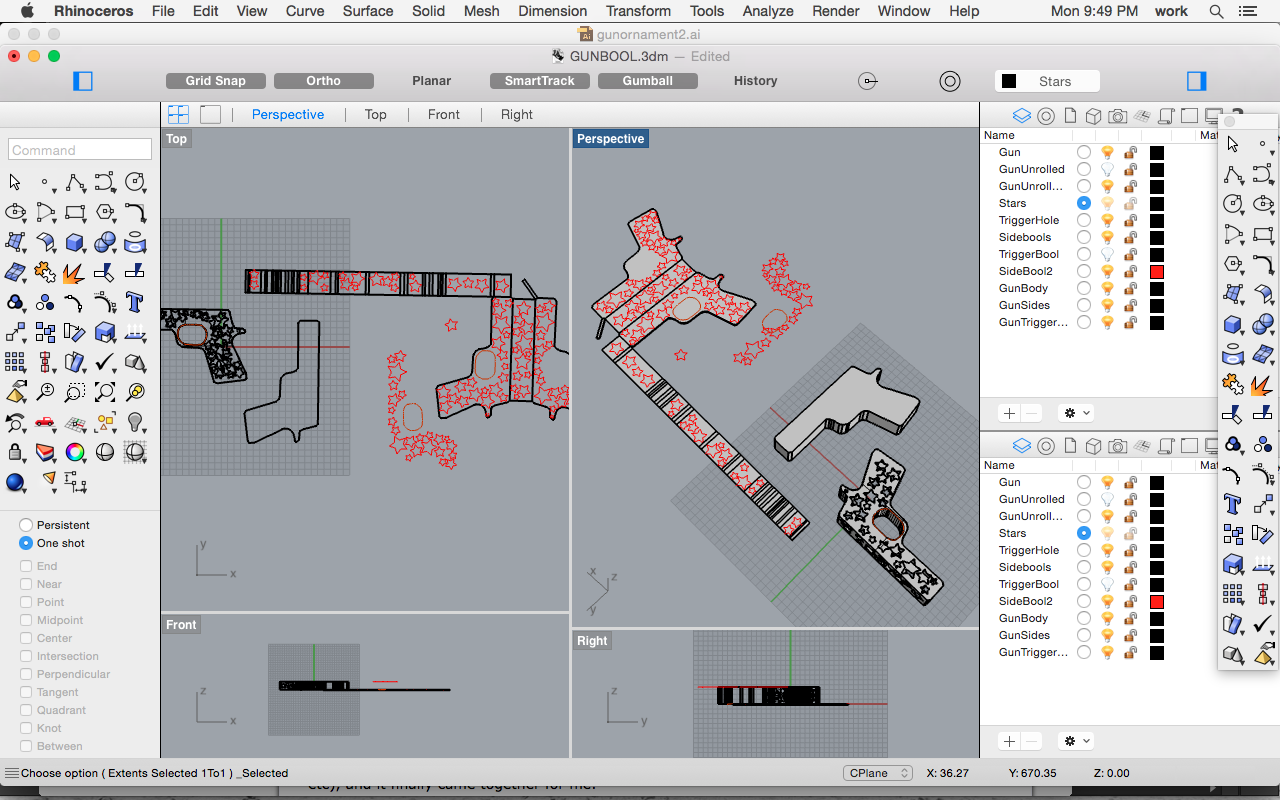Pick the Rectangle tool in the left toolbar
1280x800 pixels.
point(75,213)
